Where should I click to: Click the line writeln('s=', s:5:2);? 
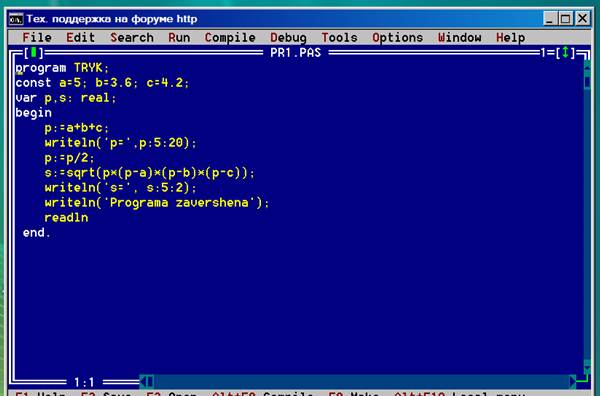[120, 188]
